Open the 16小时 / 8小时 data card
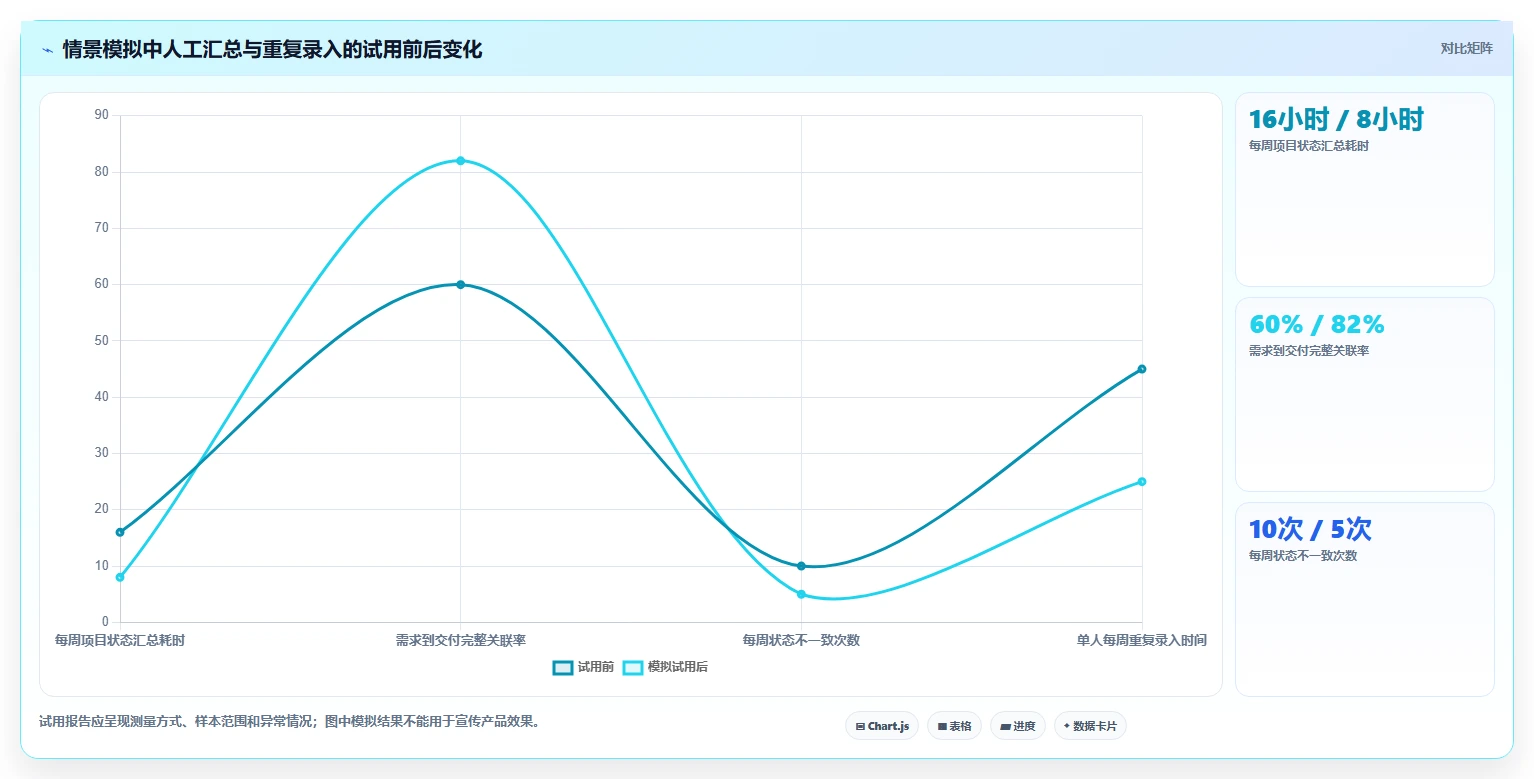This screenshot has height=779, width=1534. pos(1365,190)
